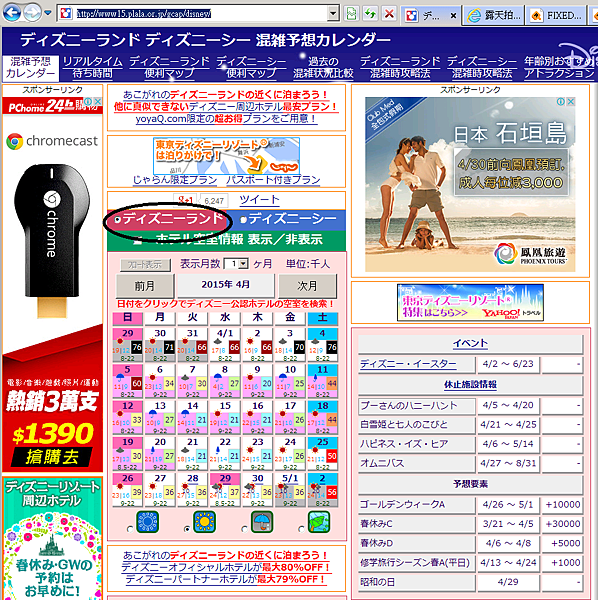This screenshot has height=600, width=598.
Task: Select the ディズニーシー radio option
Action: (243, 220)
